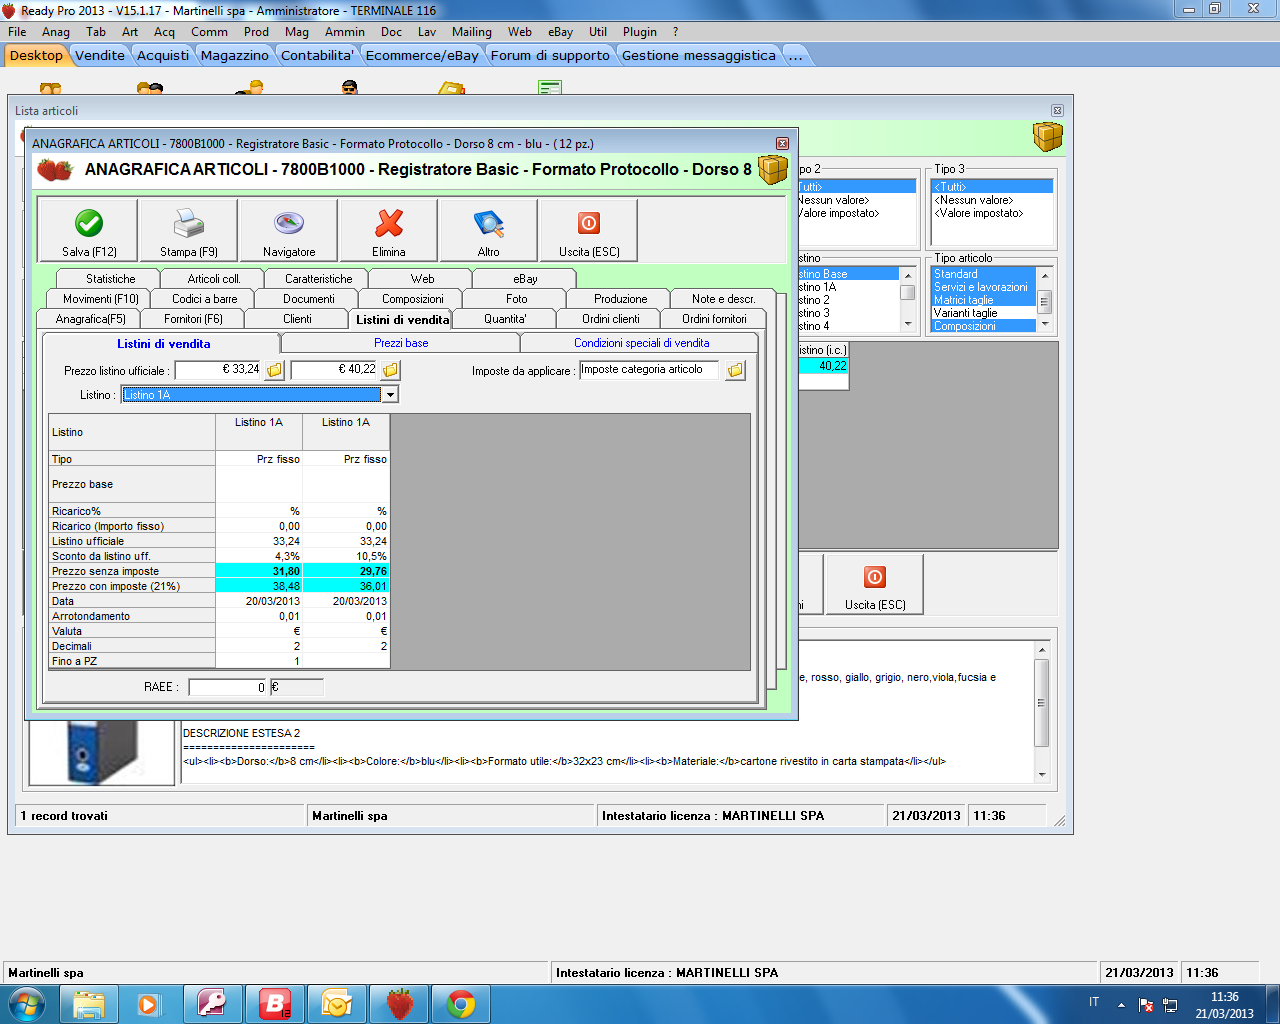Select Varianti taglie in Tipo articolo
The image size is (1280, 1024).
coord(983,313)
